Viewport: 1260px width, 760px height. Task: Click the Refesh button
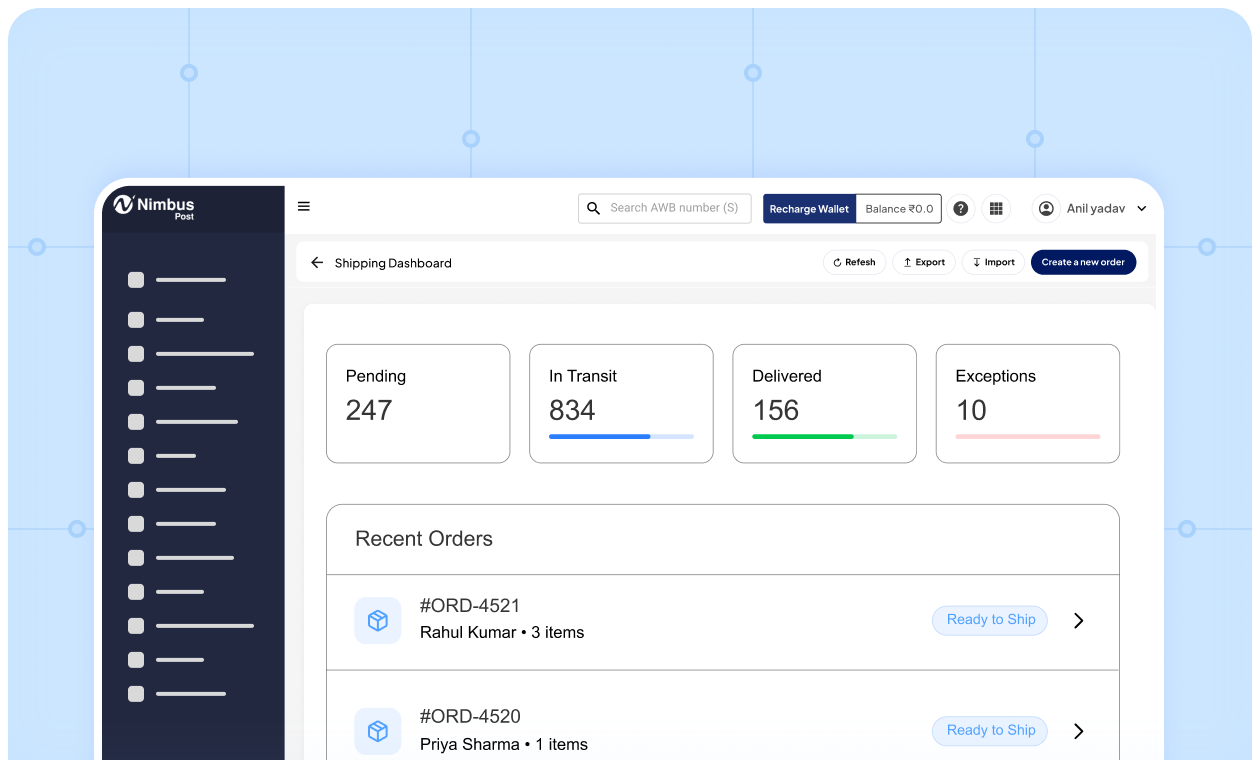coord(854,262)
